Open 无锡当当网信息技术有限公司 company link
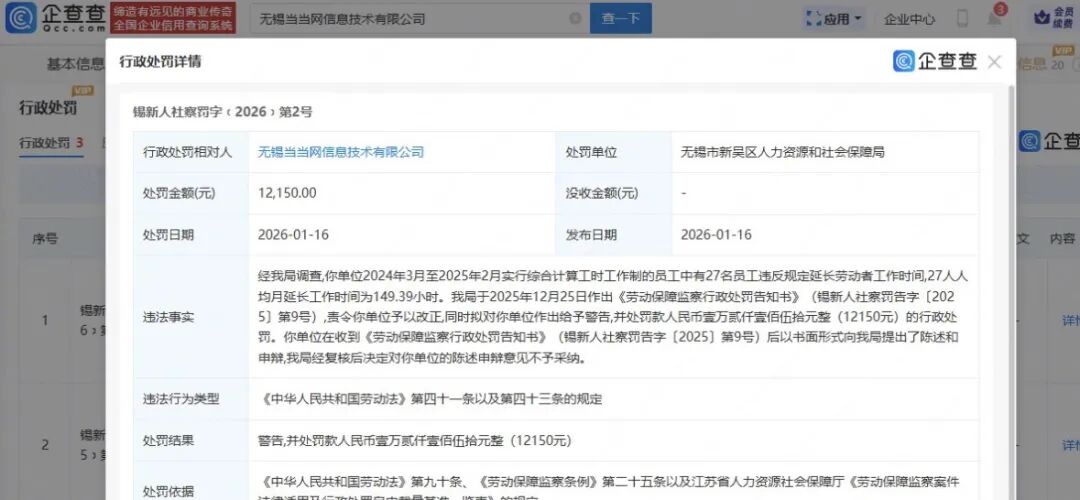 (x=341, y=152)
